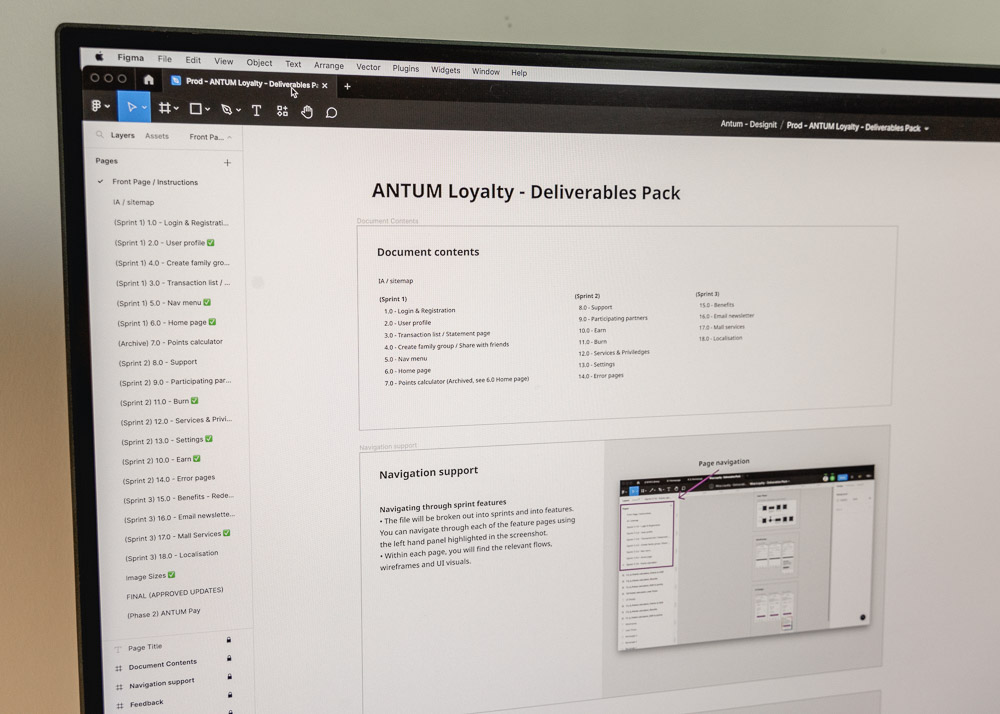1000x714 pixels.
Task: Open the Plugins menu
Action: pyautogui.click(x=406, y=68)
